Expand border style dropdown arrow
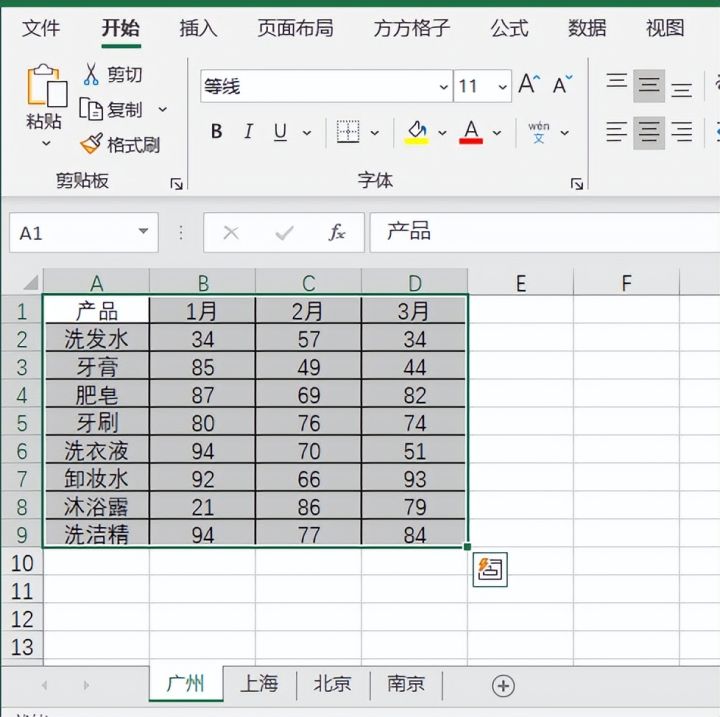This screenshot has width=720, height=717. click(375, 133)
